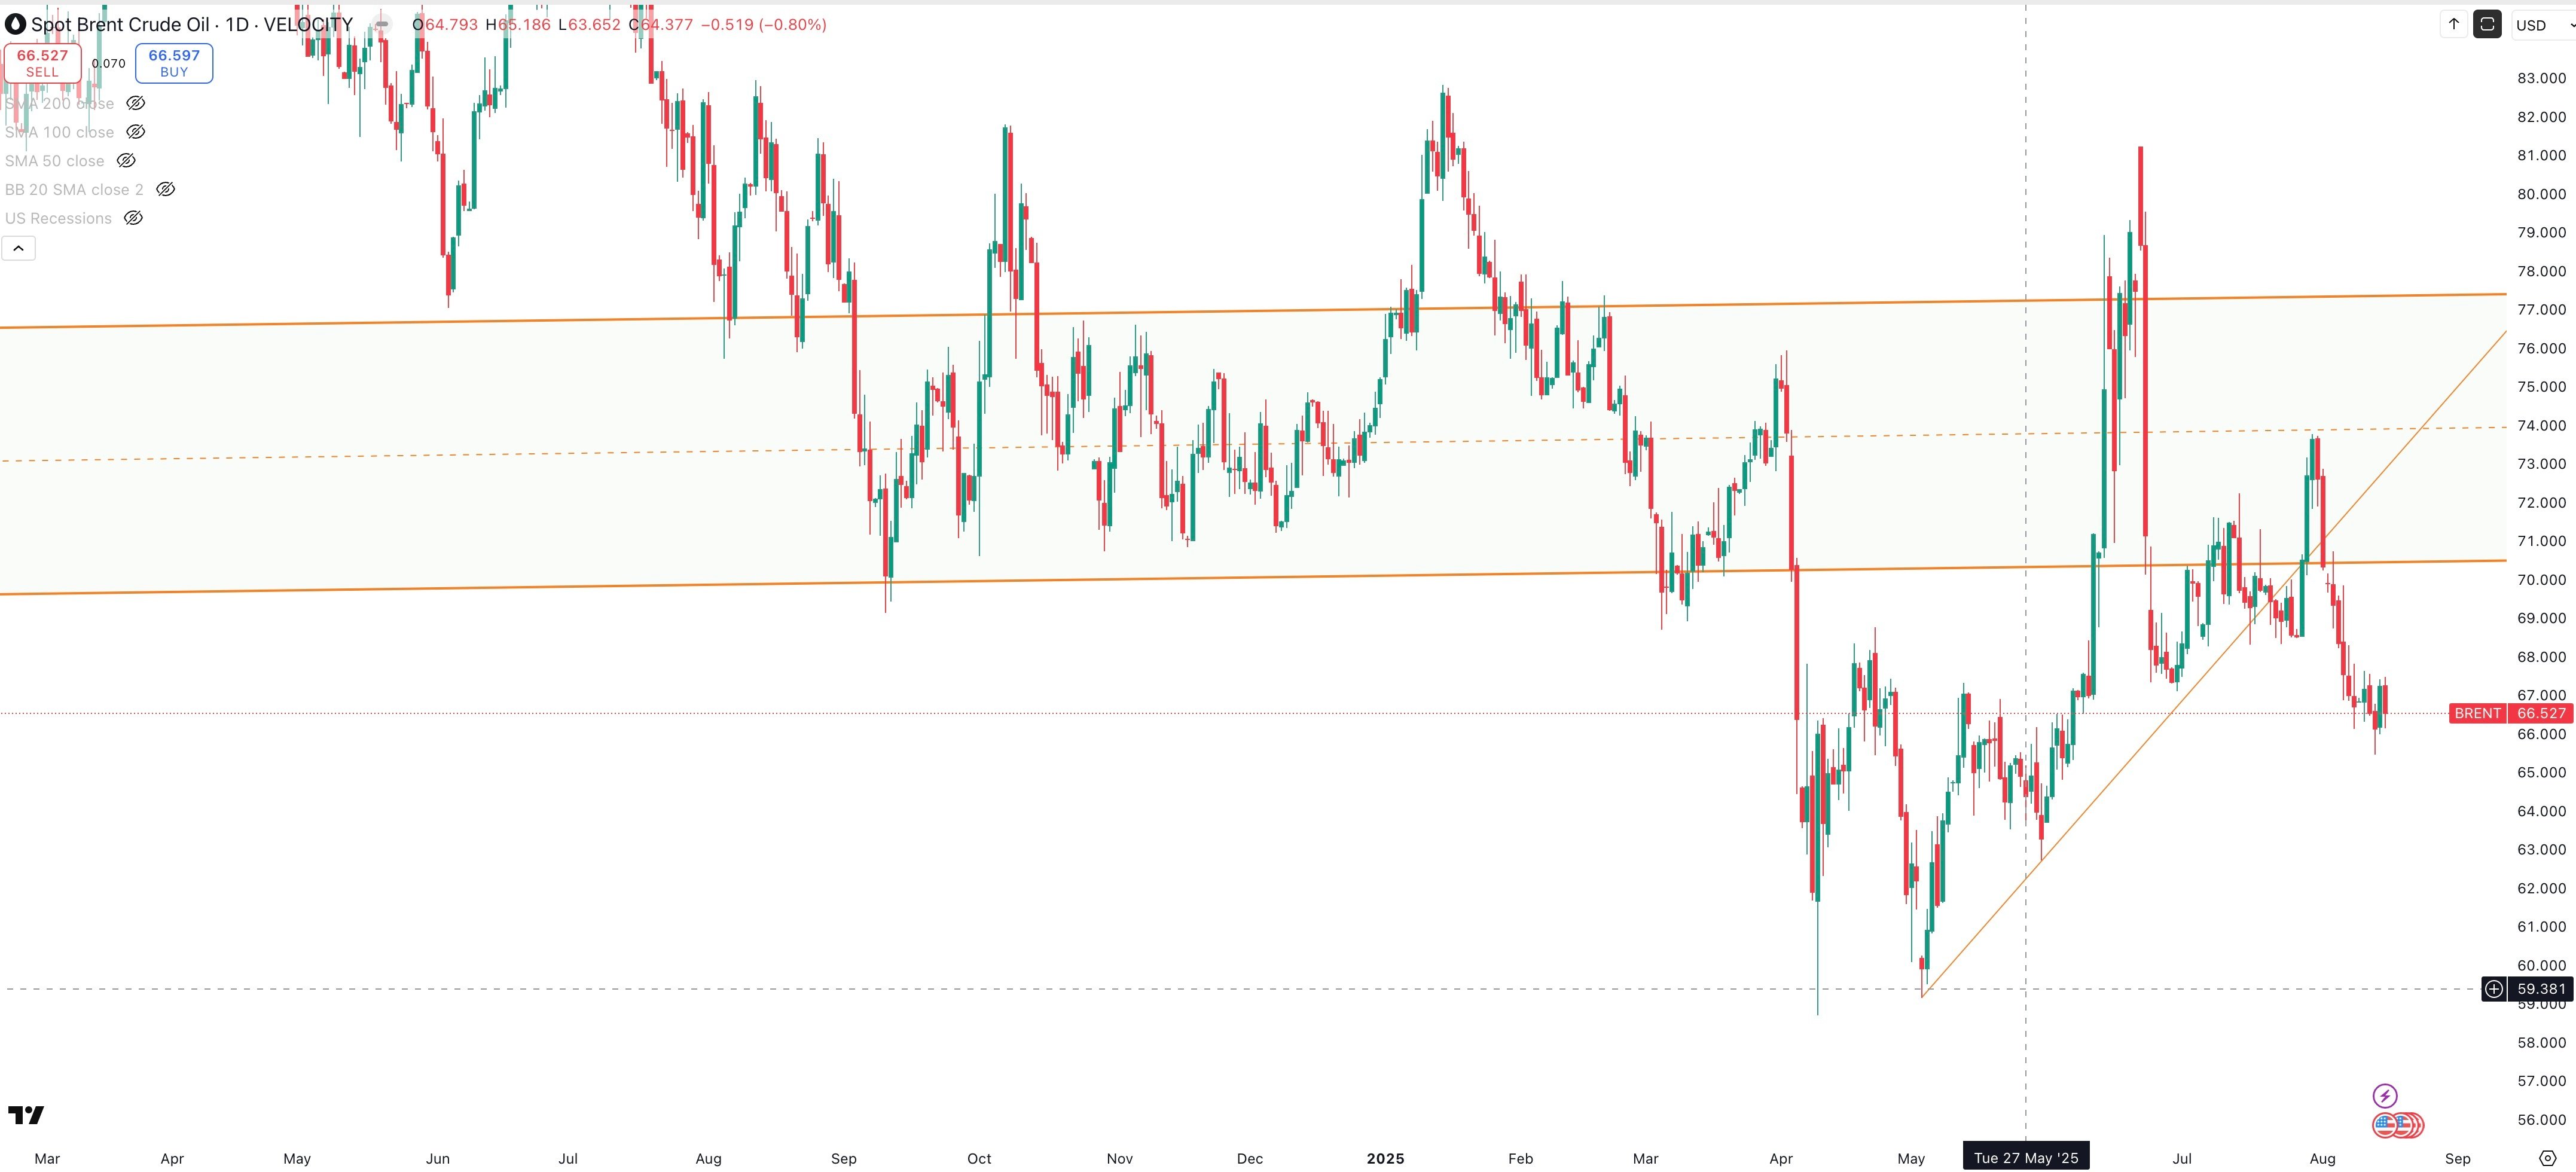Click the plus icon beside 59.381 price
This screenshot has width=2576, height=1172.
pos(2494,989)
